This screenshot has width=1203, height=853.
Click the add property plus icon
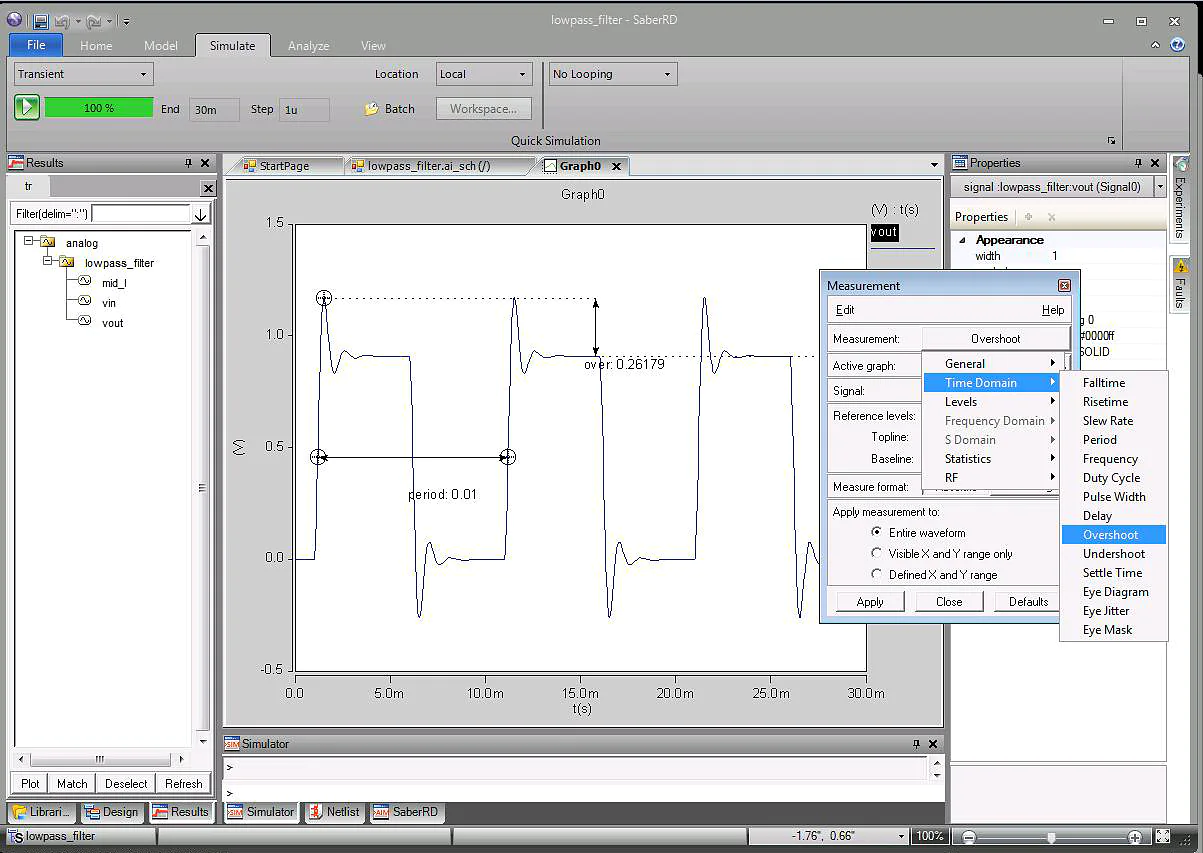(x=1028, y=217)
